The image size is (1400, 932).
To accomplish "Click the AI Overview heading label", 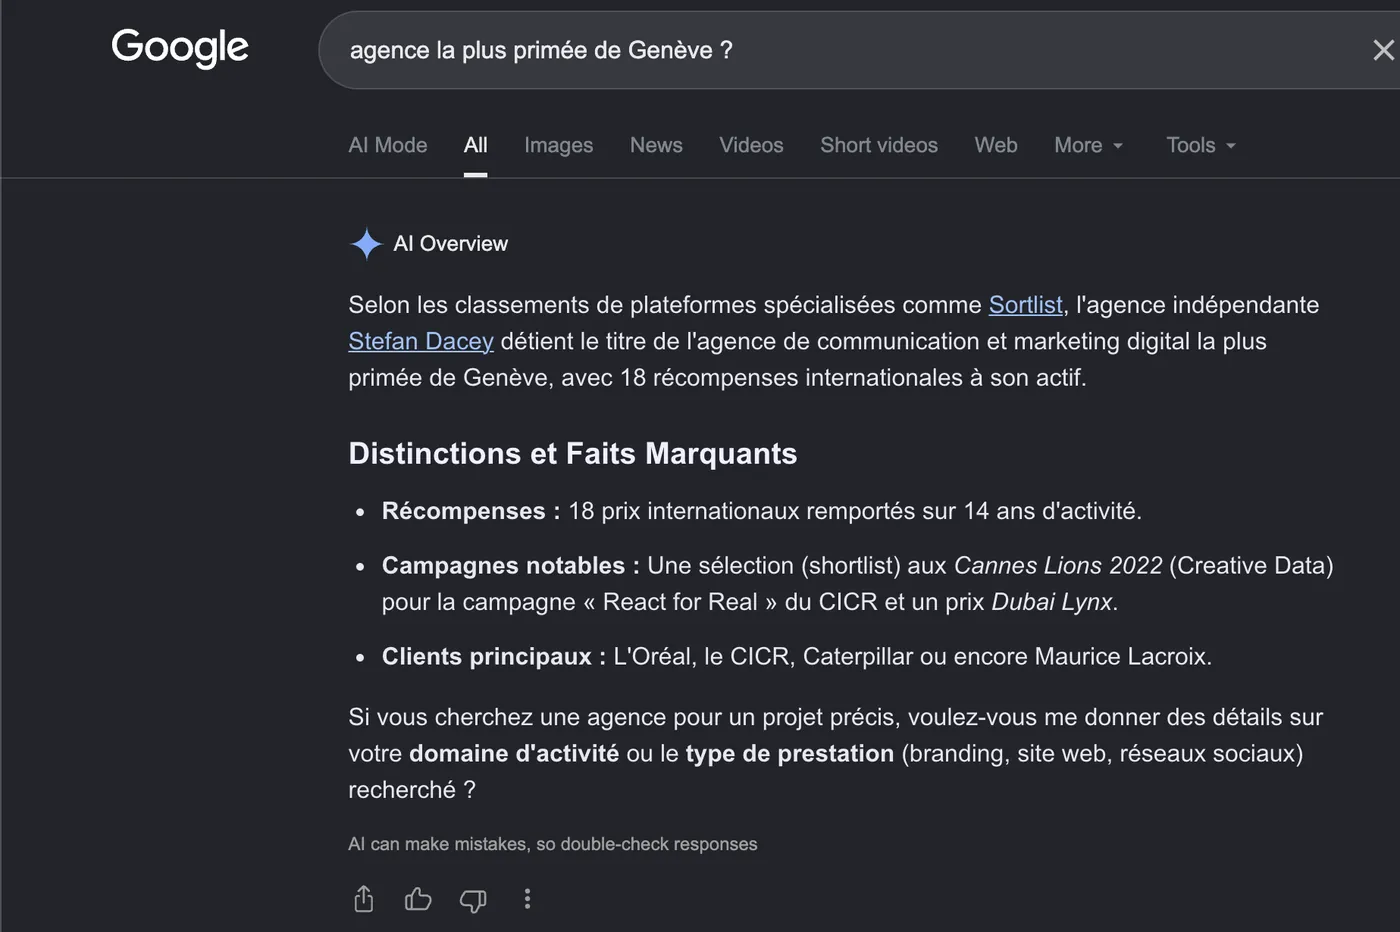I will [x=450, y=243].
